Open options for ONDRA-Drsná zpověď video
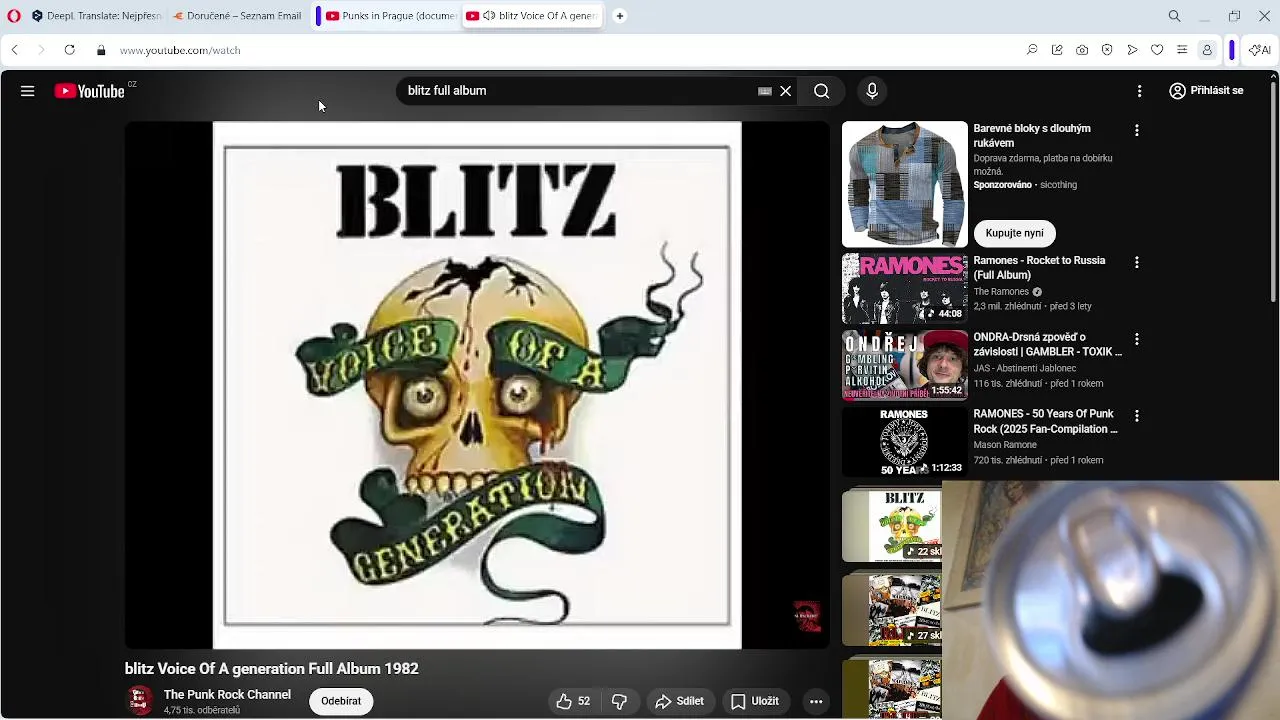This screenshot has width=1280, height=720. click(x=1136, y=339)
